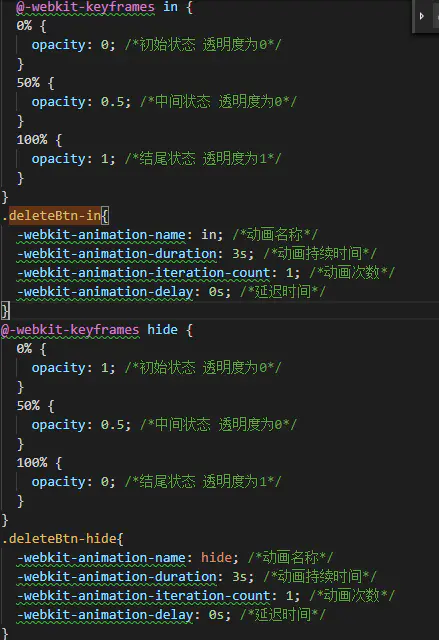Click the highlighted closing brace of .deleteBtn-in
439x640 pixels.
click(5, 311)
